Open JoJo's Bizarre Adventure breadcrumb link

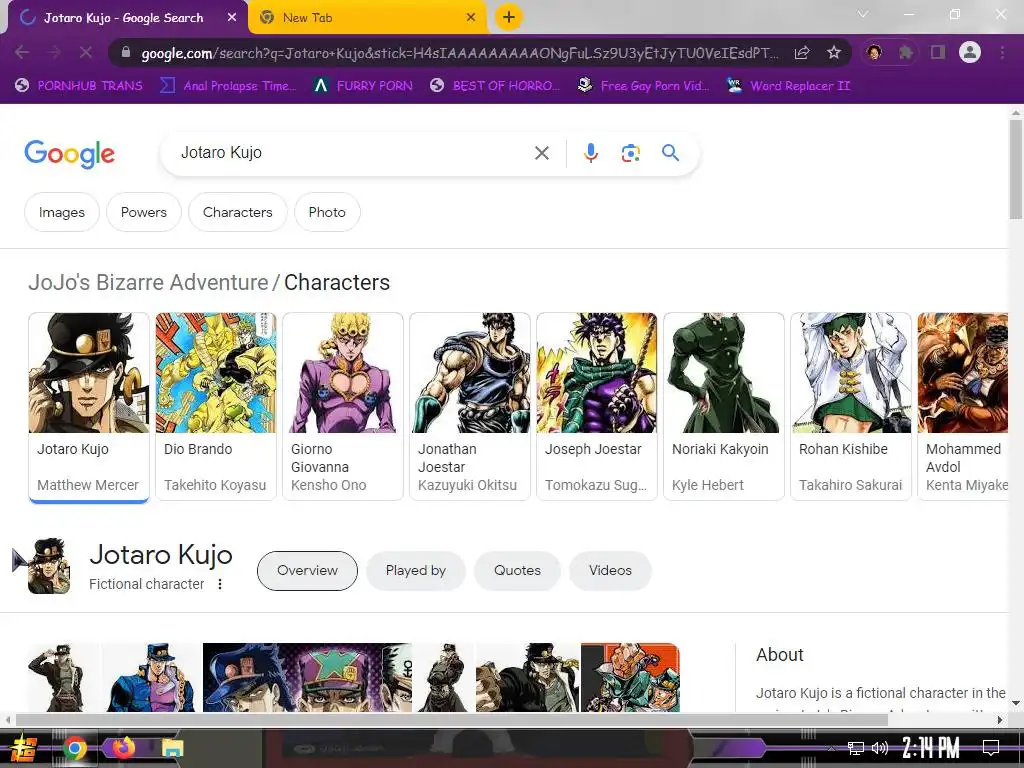coord(148,282)
